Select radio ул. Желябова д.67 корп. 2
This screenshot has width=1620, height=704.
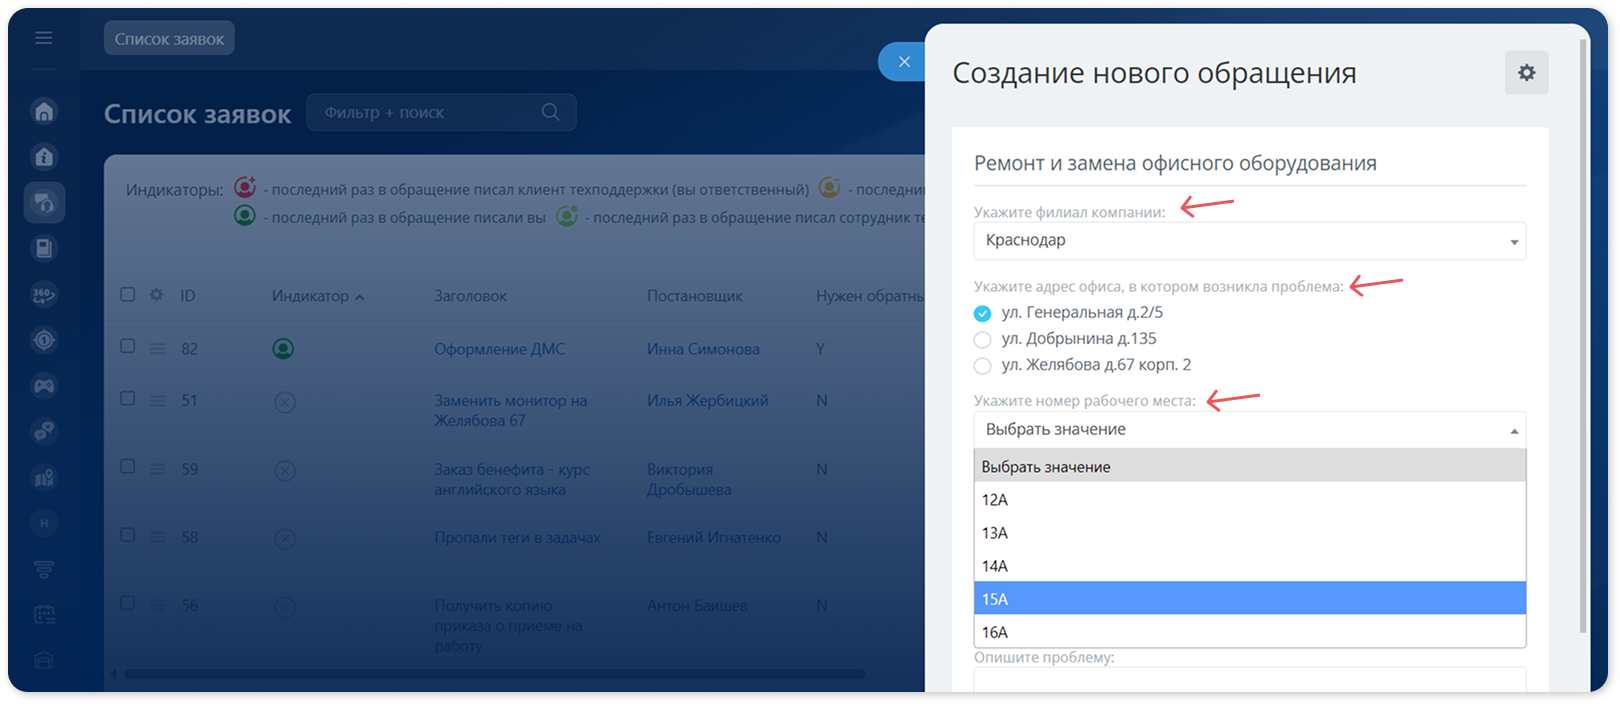[x=982, y=366]
